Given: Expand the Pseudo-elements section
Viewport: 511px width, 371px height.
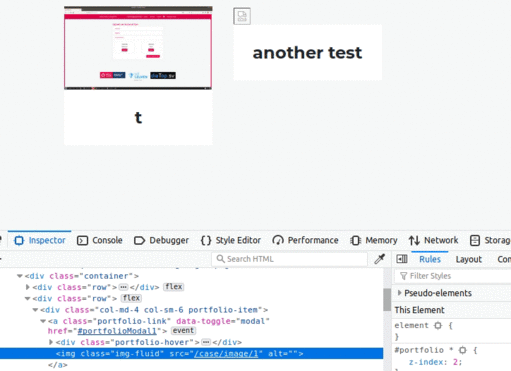Looking at the screenshot, I should (x=399, y=293).
